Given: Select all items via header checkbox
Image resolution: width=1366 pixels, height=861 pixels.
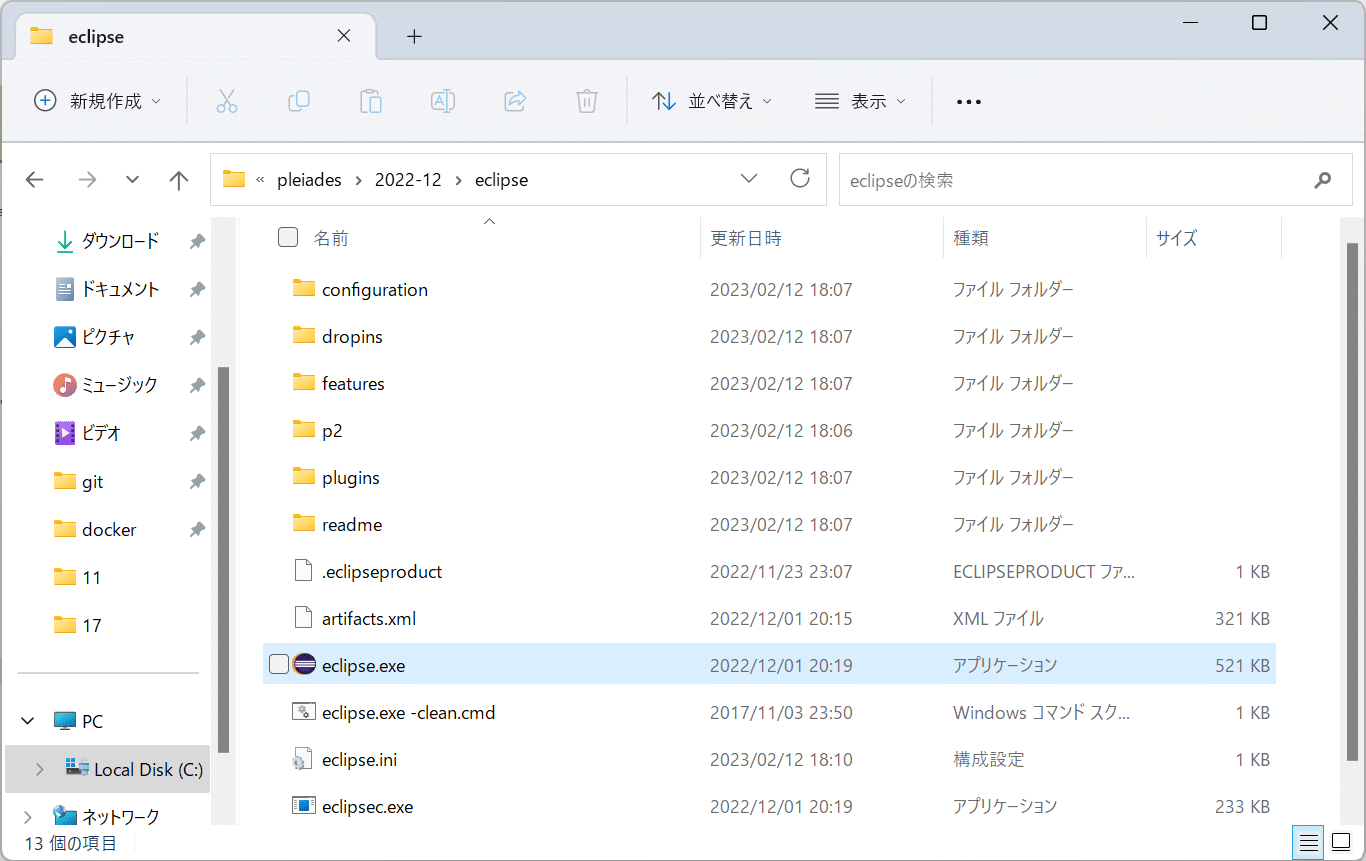Looking at the screenshot, I should pos(287,237).
